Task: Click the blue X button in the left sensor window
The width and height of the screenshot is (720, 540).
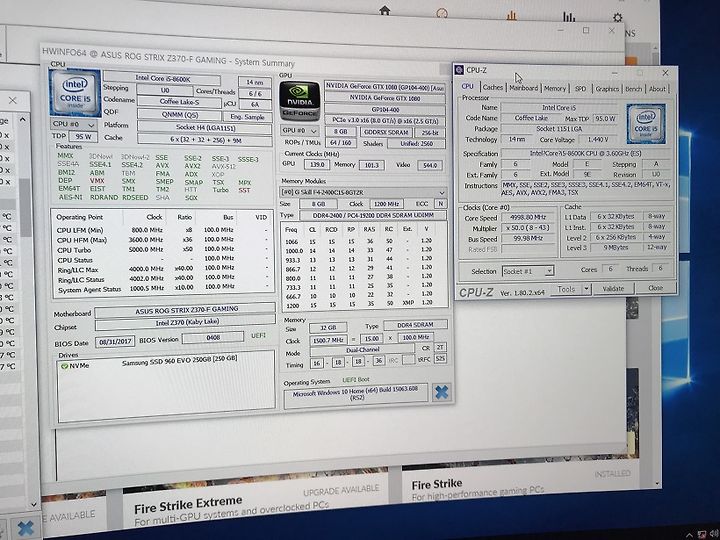Action: pyautogui.click(x=25, y=529)
